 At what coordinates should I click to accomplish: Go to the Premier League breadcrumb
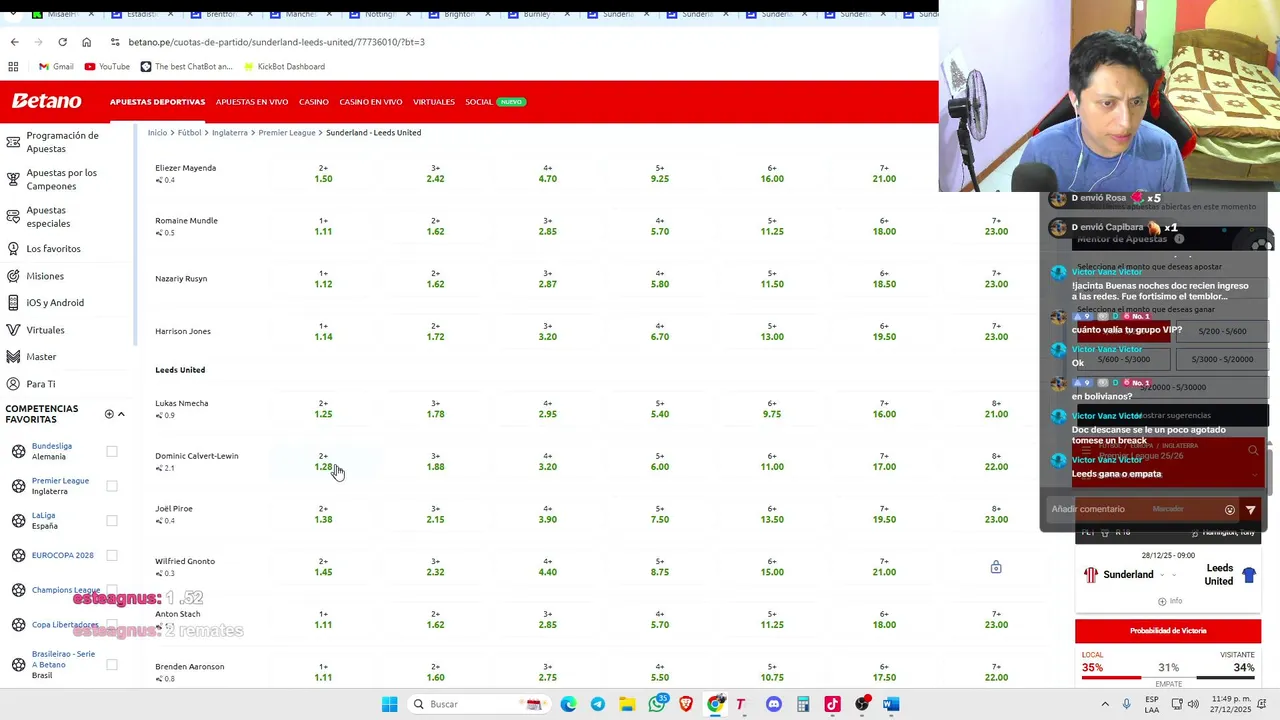(287, 132)
